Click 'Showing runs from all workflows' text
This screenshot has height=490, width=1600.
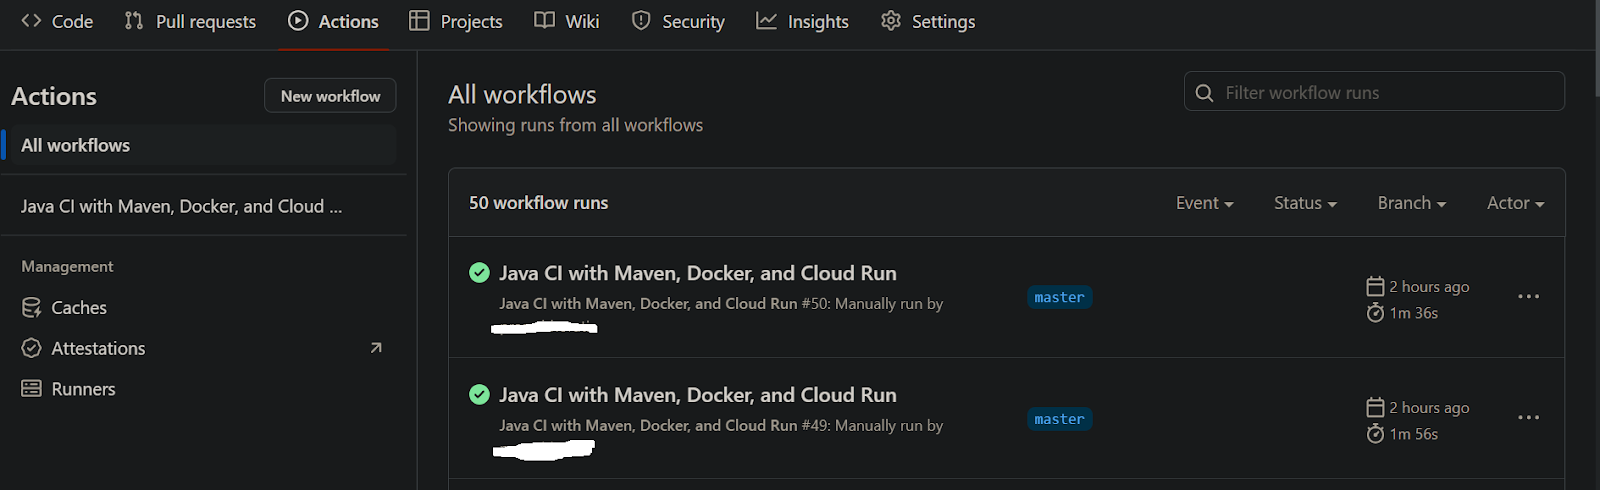[575, 125]
